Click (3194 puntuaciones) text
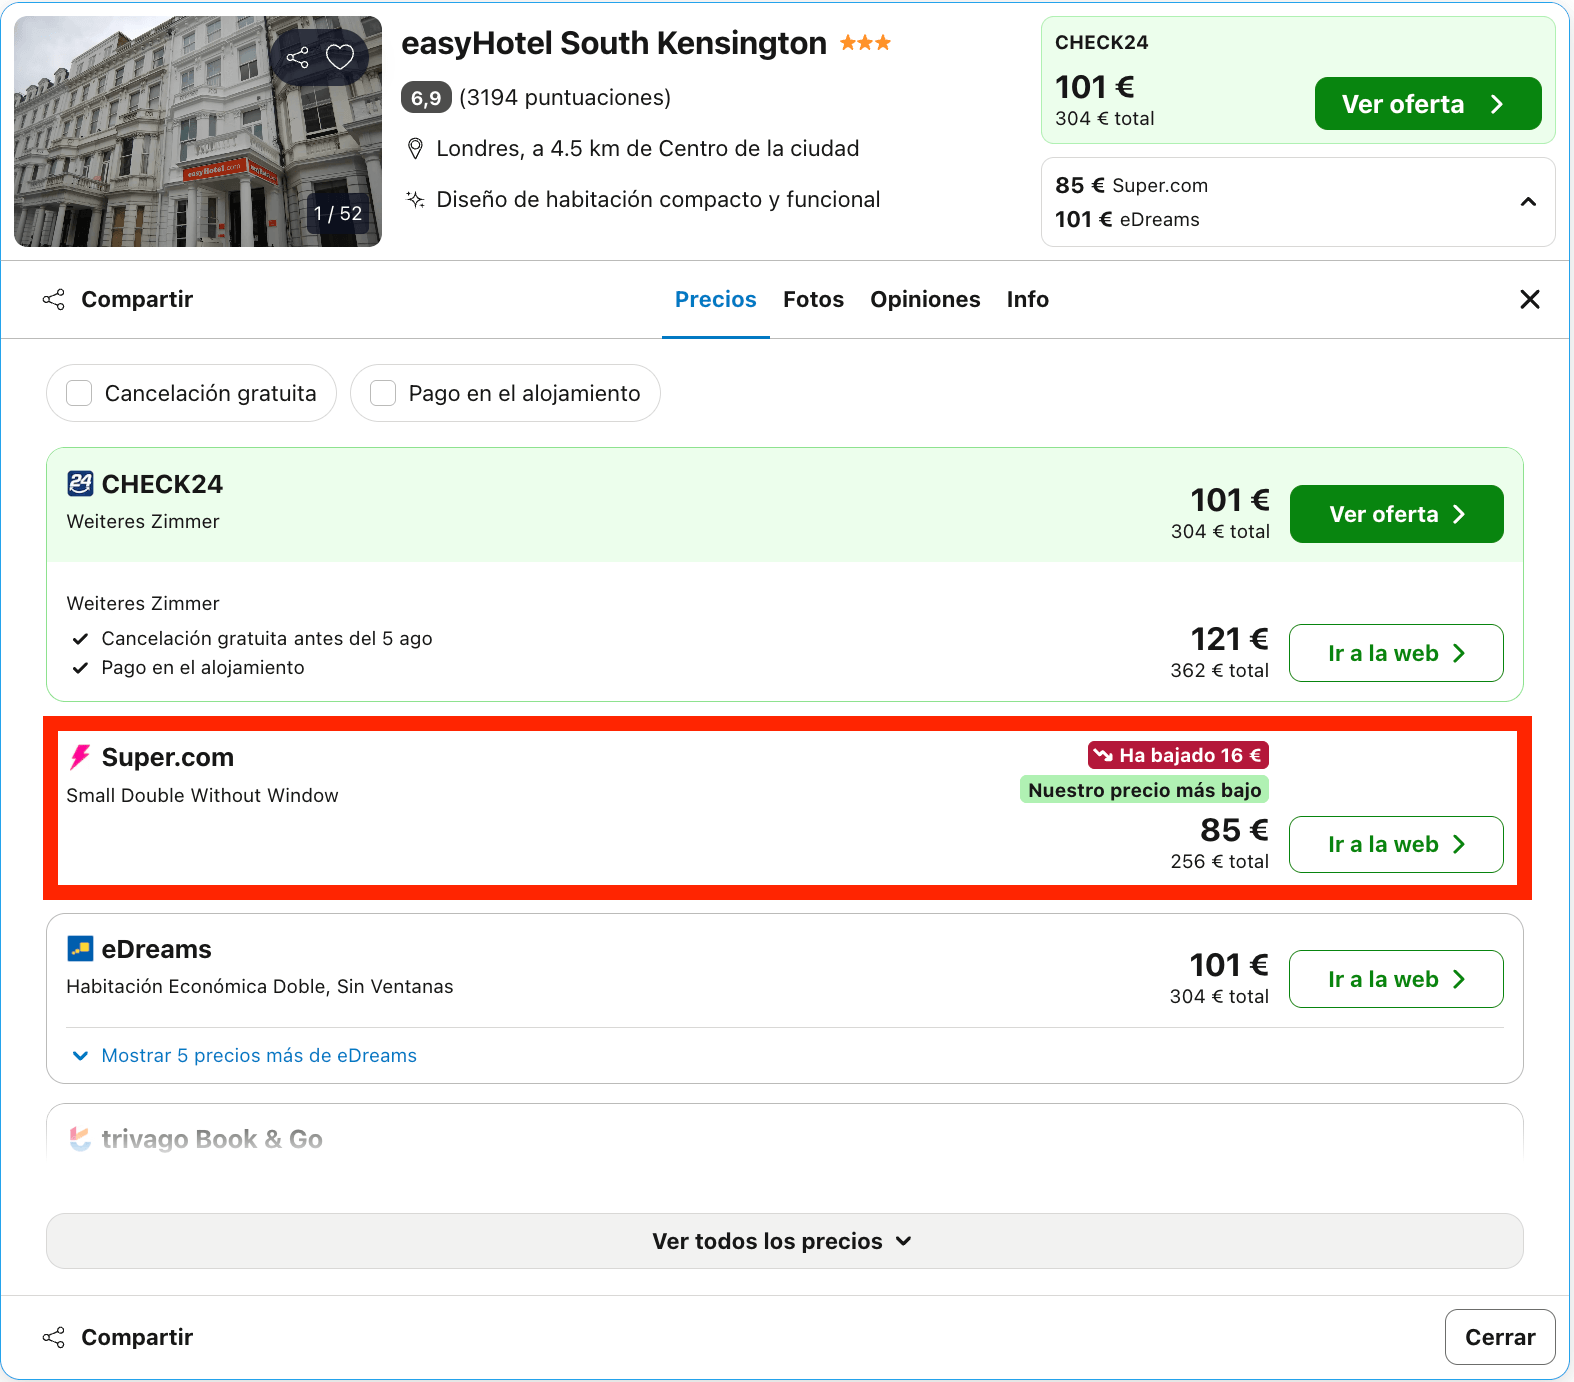This screenshot has width=1574, height=1382. coord(565,98)
